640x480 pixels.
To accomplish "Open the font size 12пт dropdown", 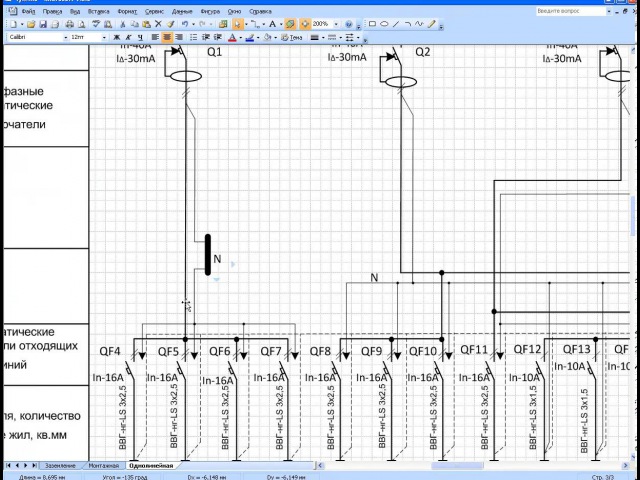I will point(104,38).
